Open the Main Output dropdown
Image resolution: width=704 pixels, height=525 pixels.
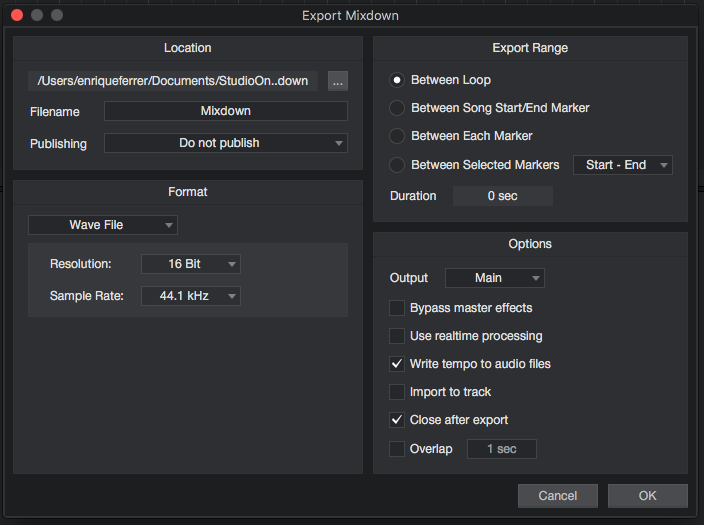point(495,278)
